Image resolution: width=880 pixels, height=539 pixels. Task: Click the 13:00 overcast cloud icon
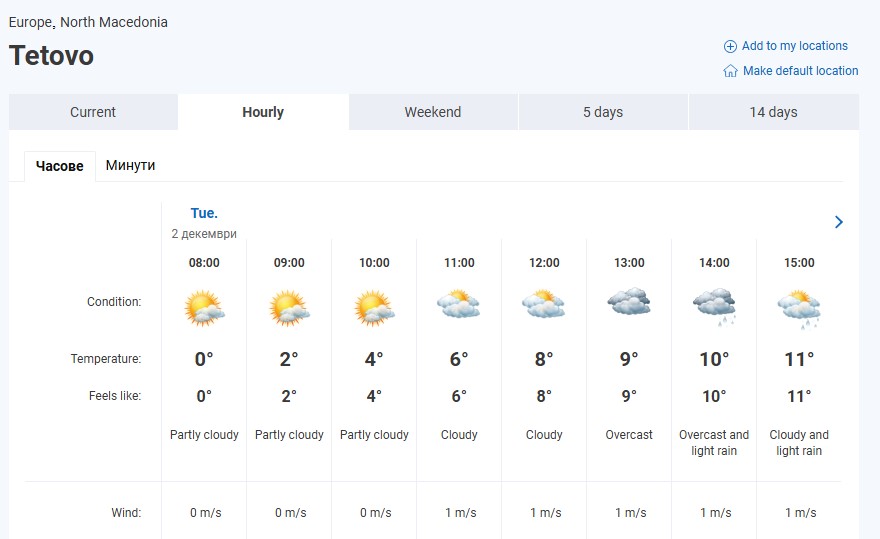[629, 302]
